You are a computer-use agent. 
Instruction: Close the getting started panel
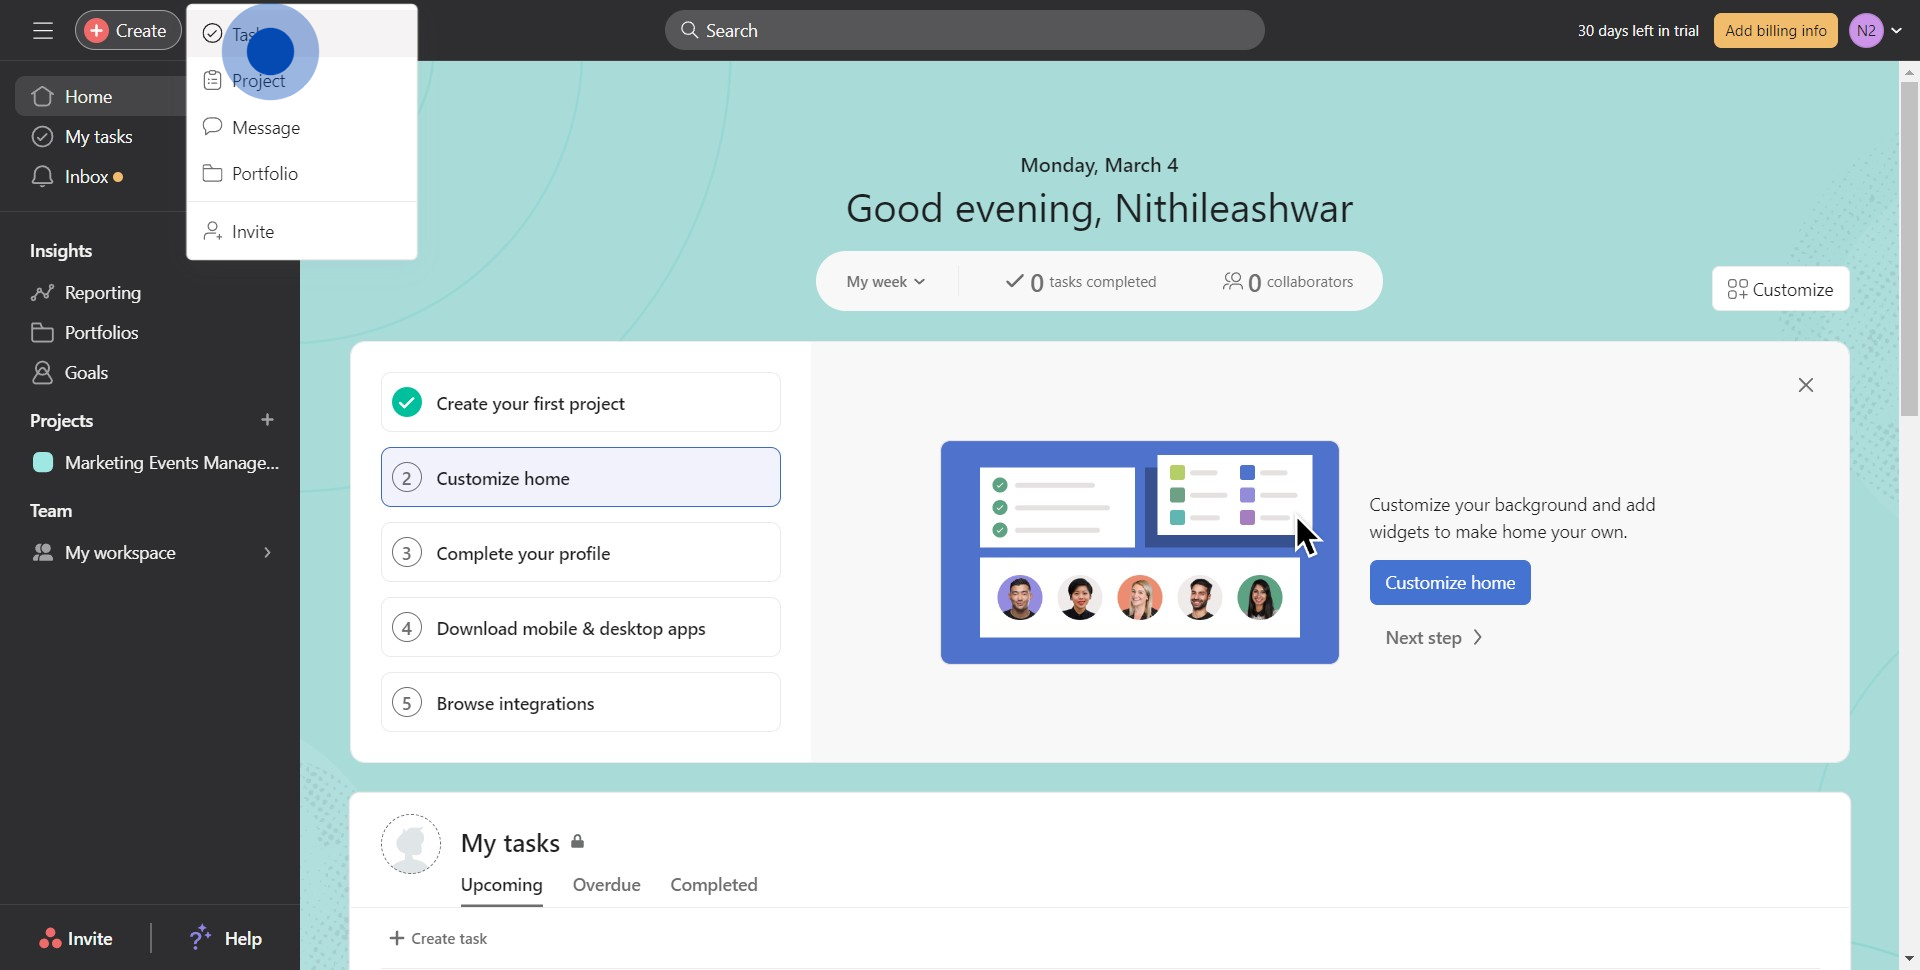1805,385
